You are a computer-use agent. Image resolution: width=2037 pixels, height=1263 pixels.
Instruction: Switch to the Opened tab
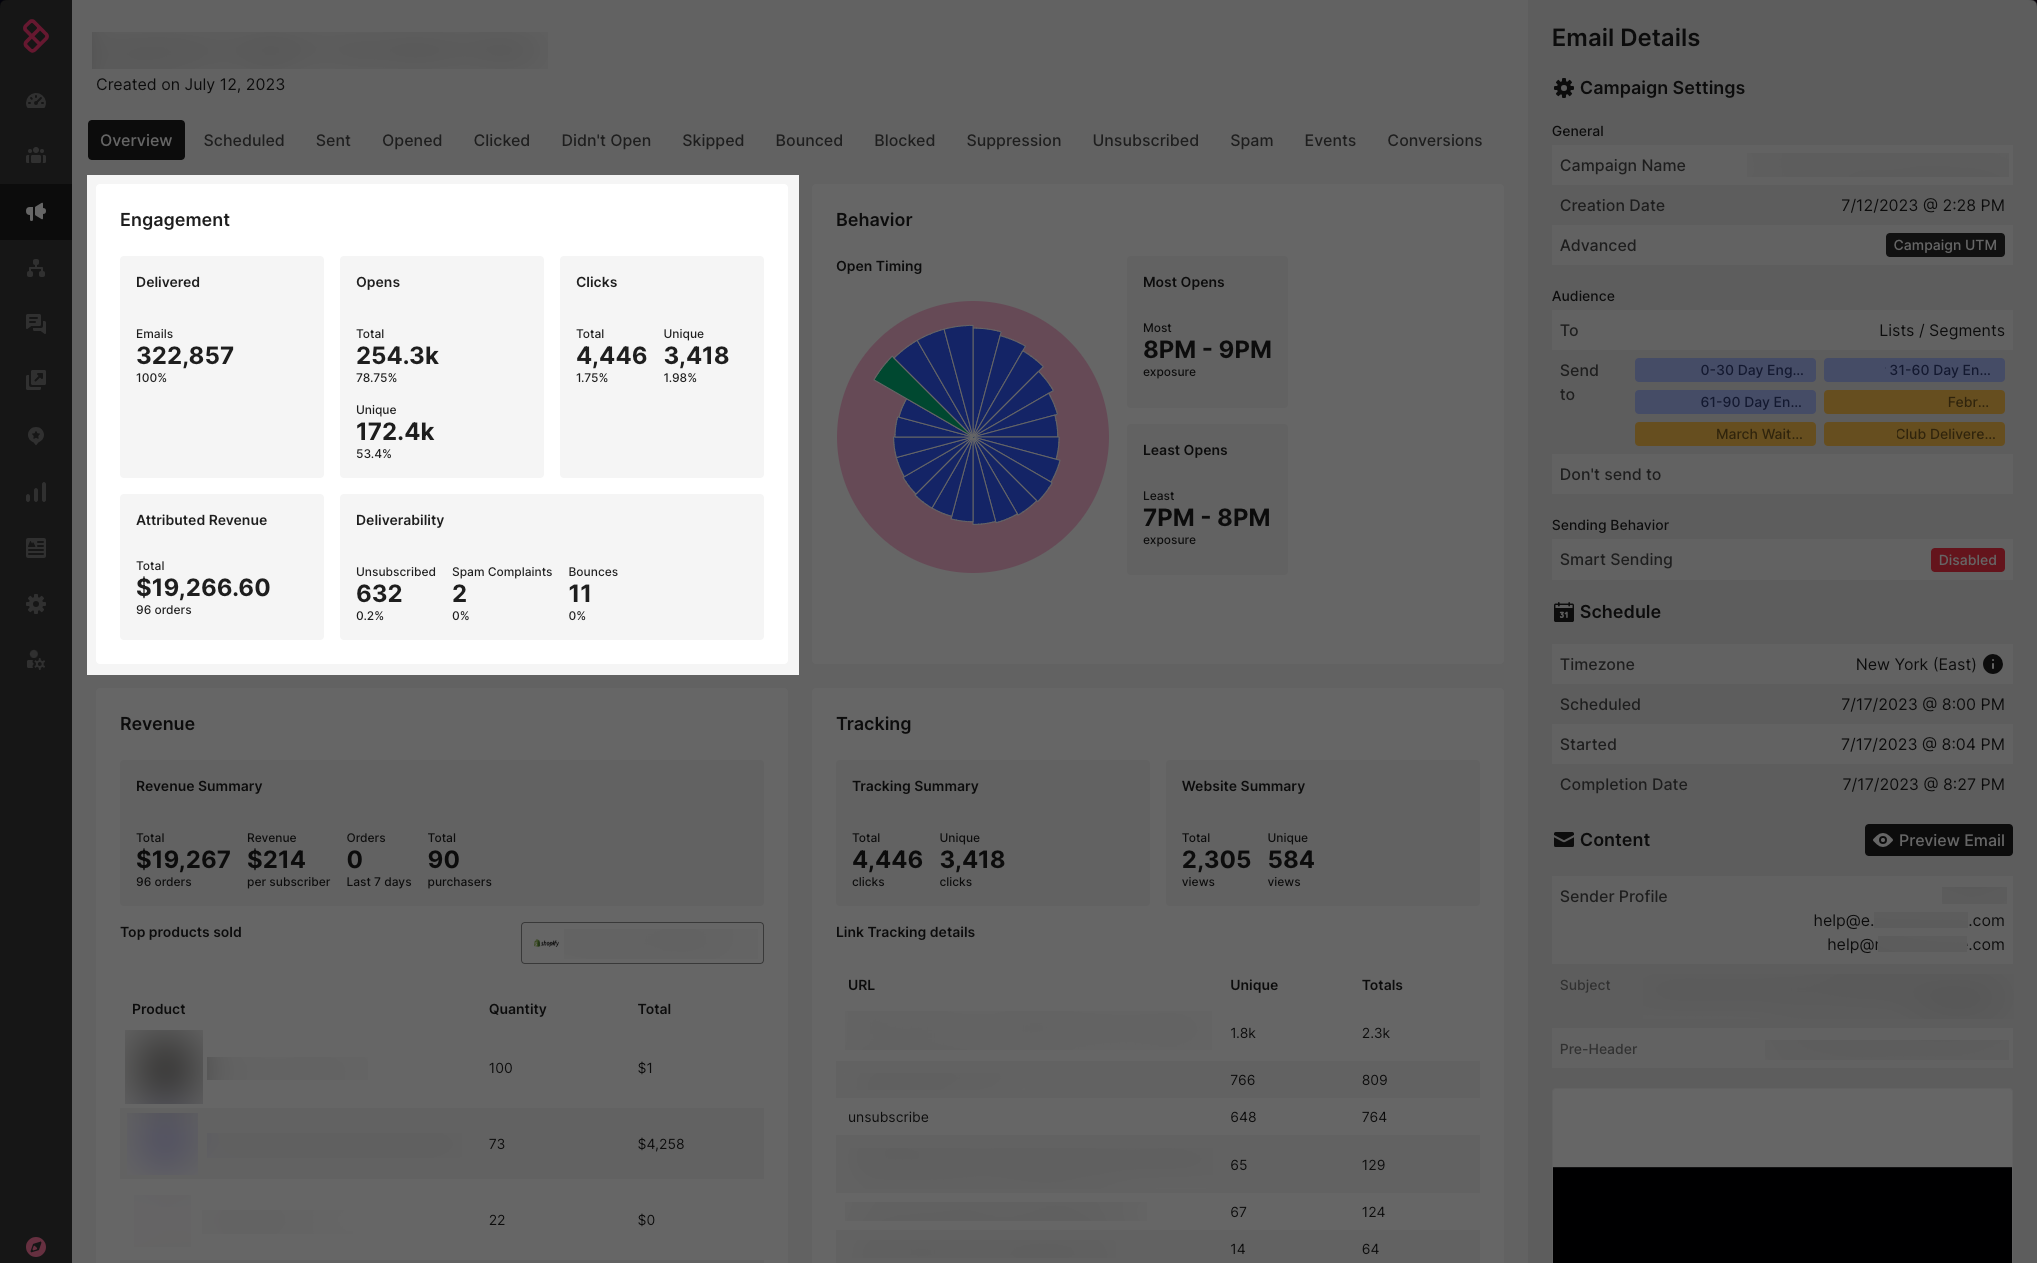click(x=411, y=140)
